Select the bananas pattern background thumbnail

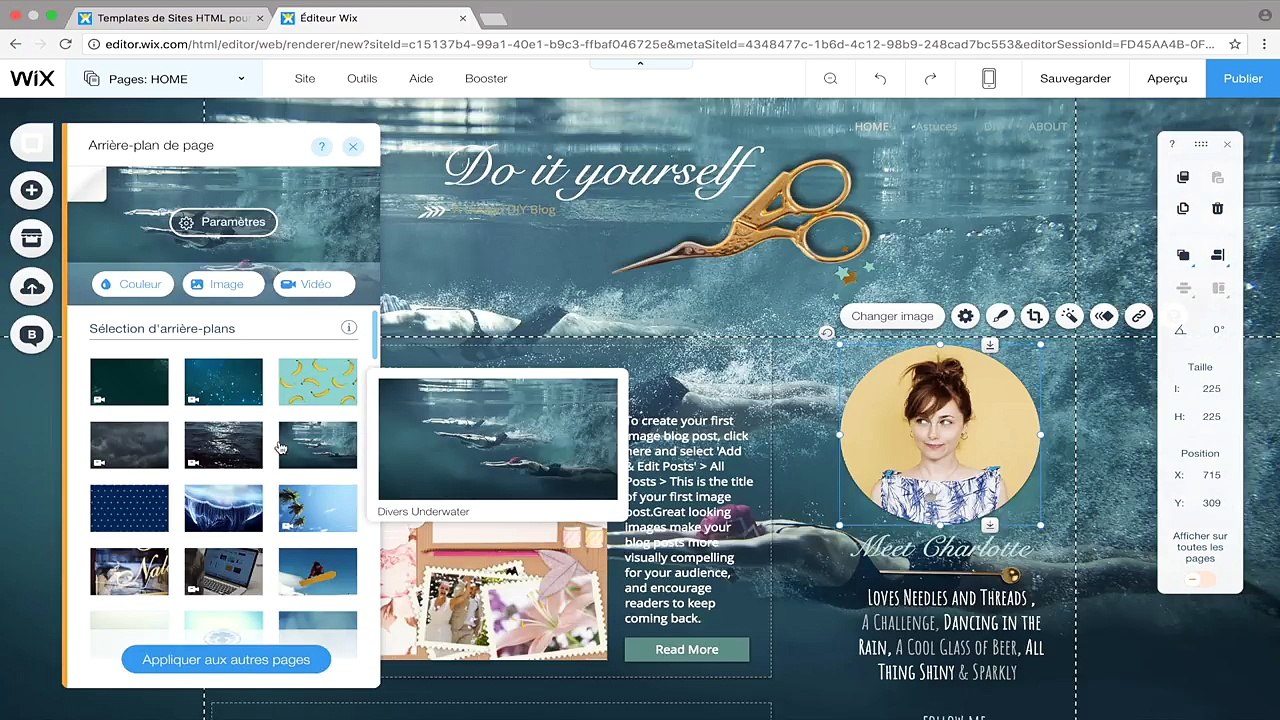[x=317, y=382]
